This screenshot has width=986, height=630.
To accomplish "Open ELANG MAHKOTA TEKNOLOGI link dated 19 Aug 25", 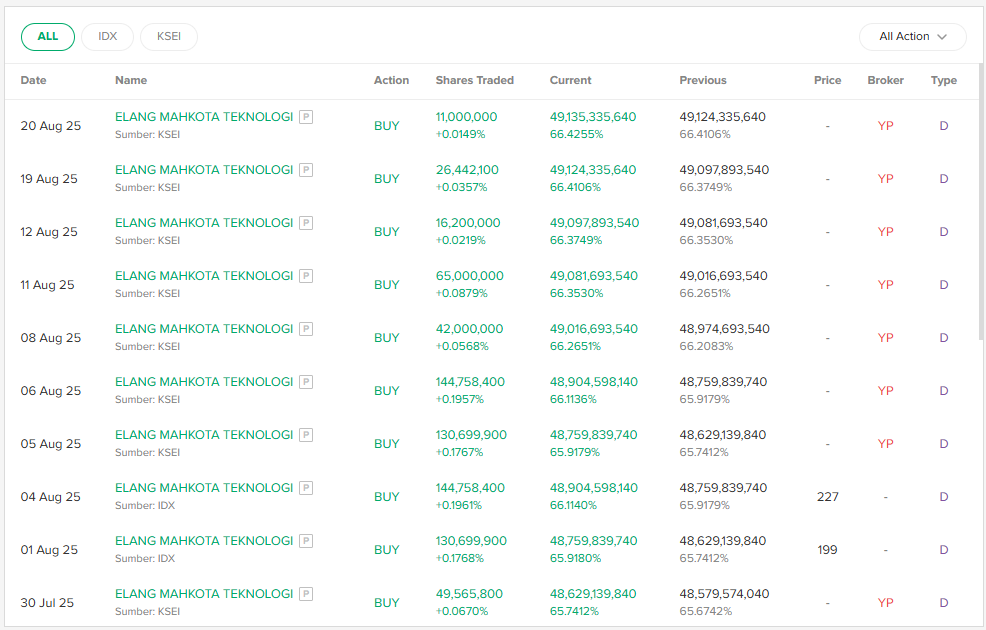I will click(204, 170).
